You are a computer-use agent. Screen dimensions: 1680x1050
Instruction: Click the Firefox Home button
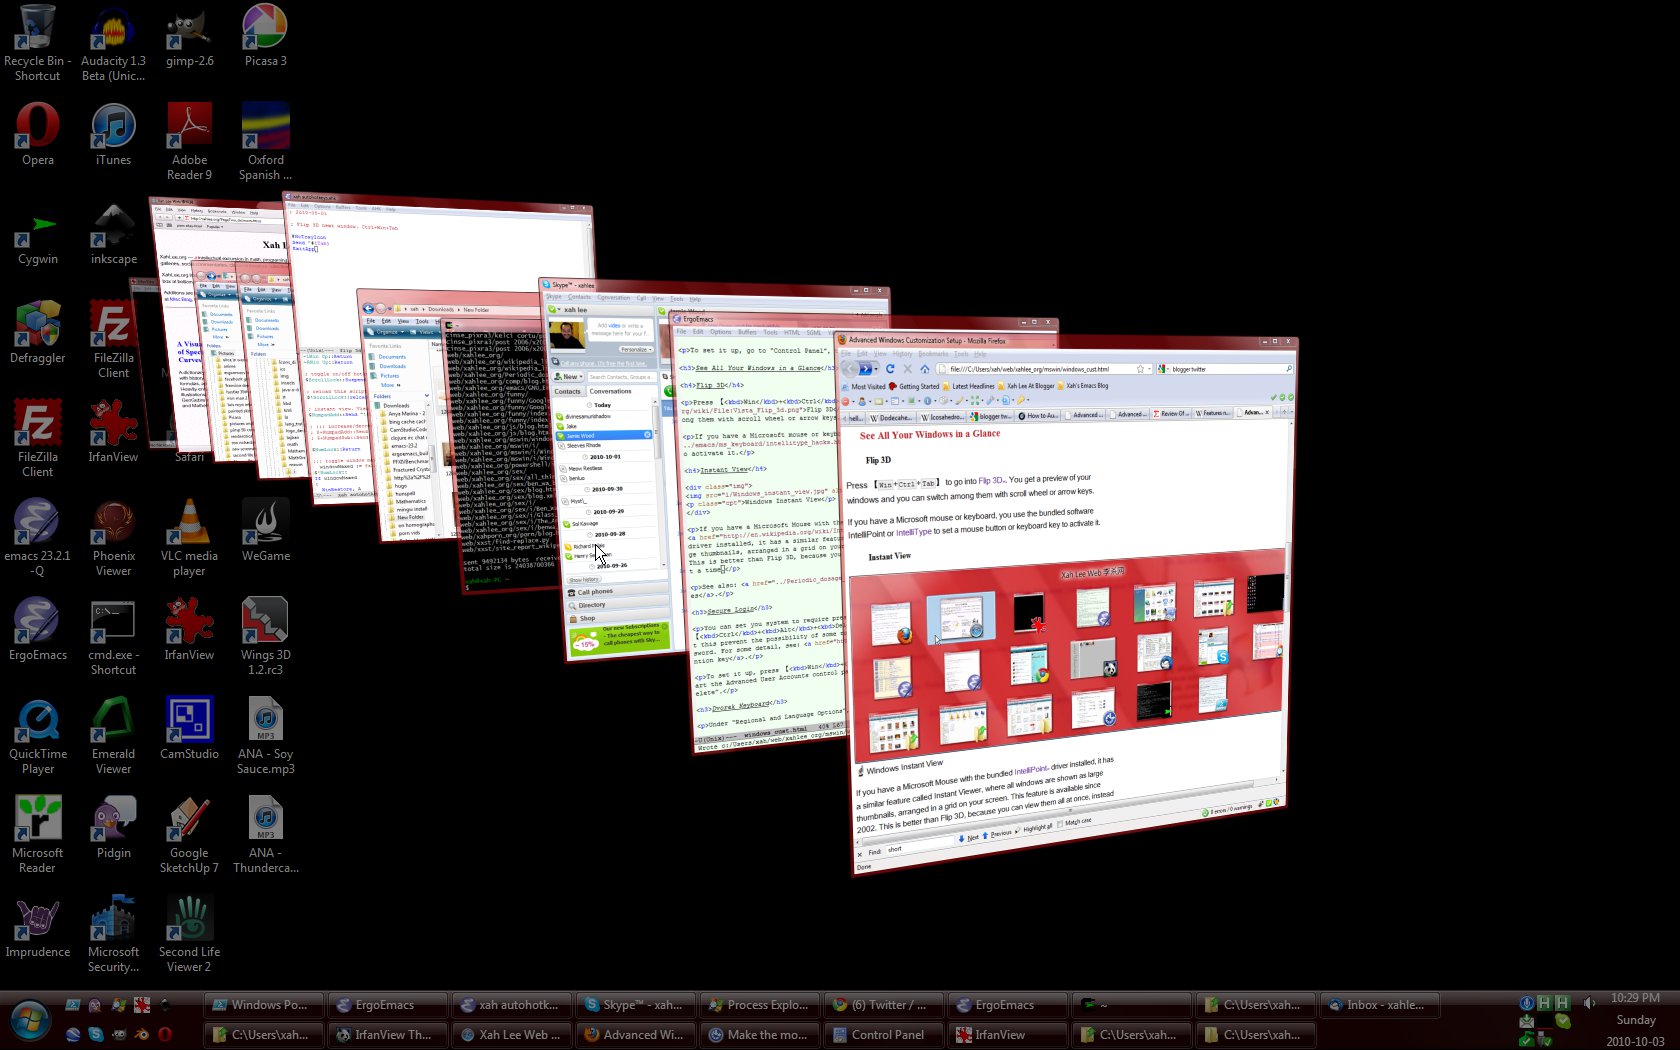(925, 368)
